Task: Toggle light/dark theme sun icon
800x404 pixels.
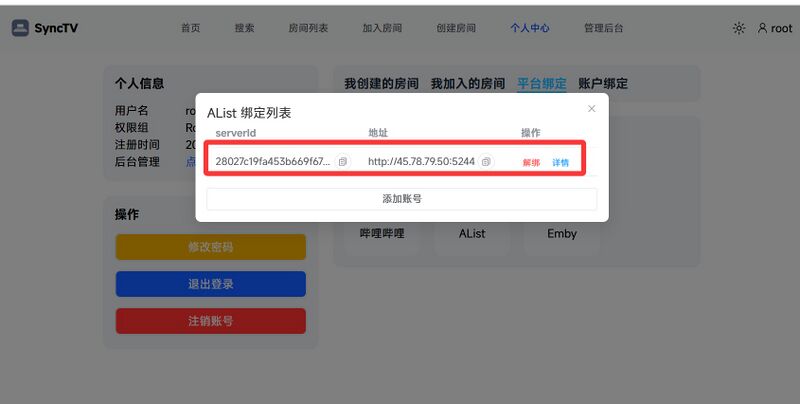Action: pos(739,29)
